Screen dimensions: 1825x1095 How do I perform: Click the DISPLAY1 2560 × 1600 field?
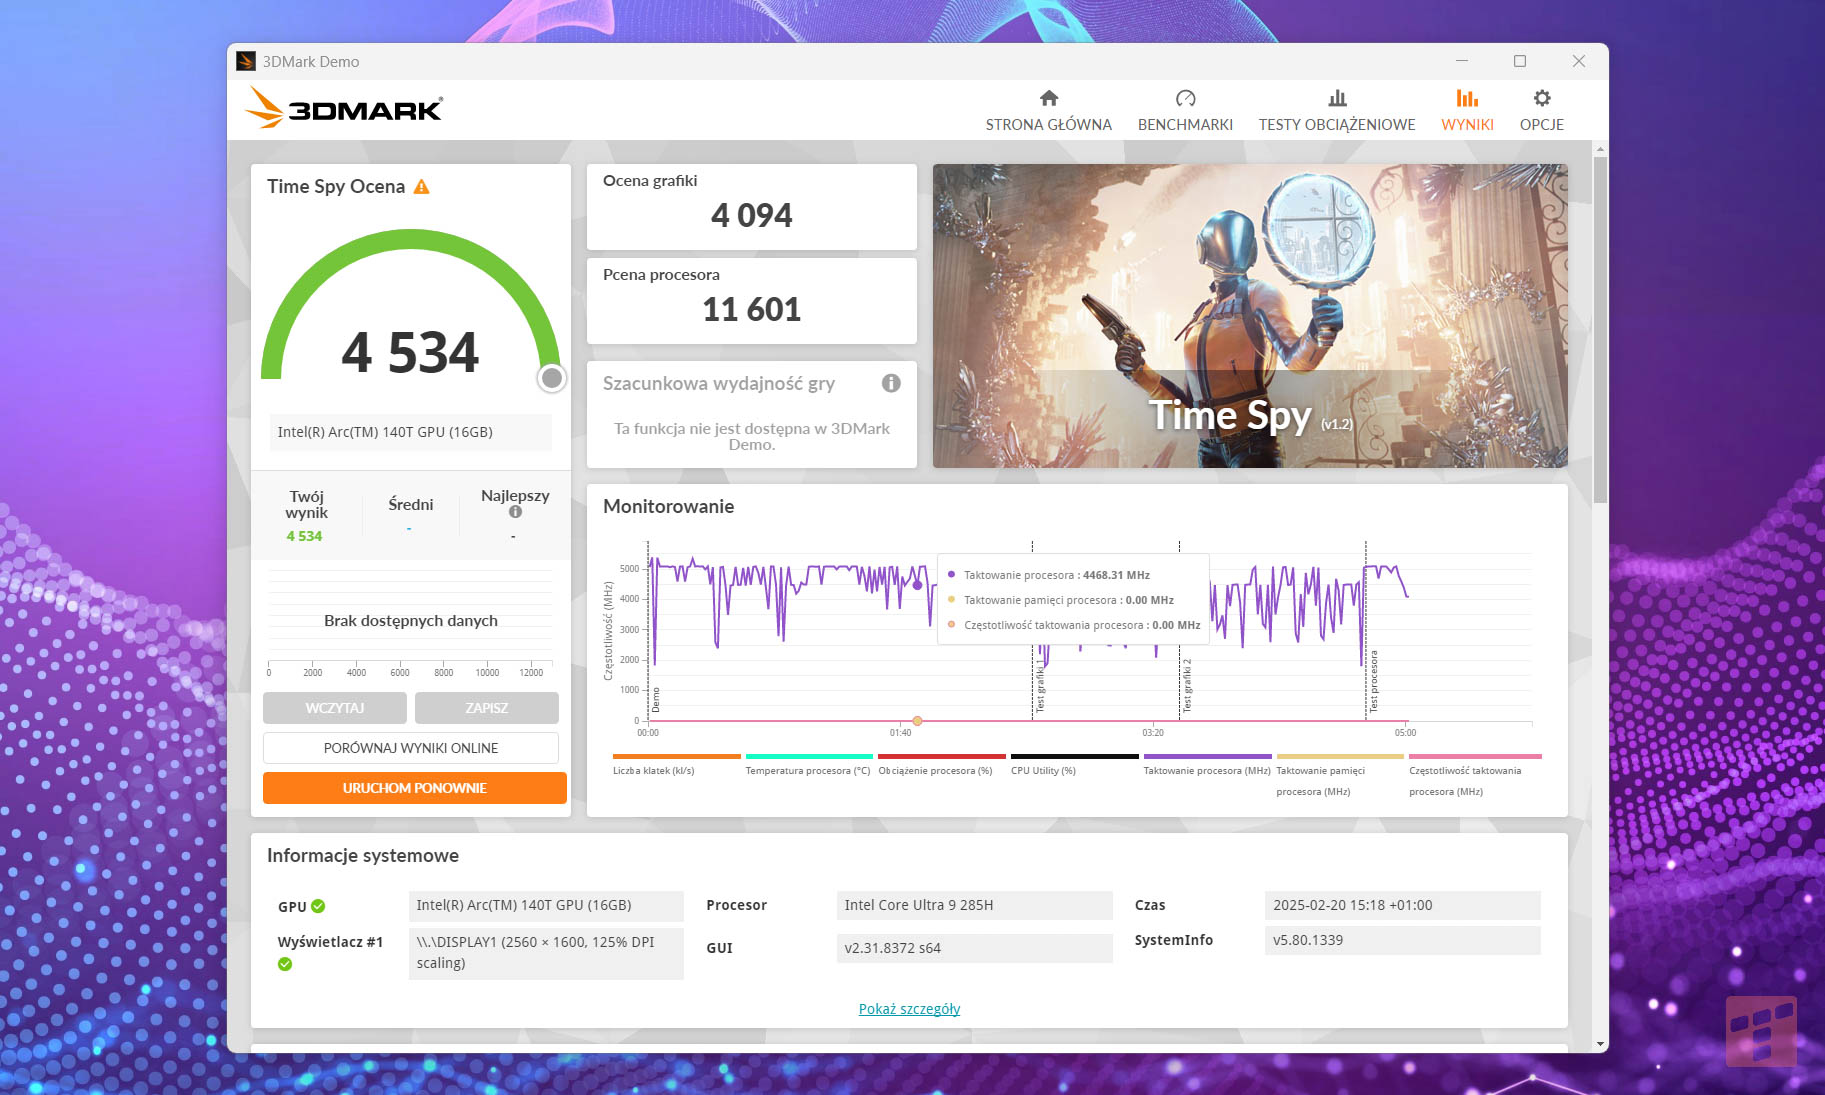tap(546, 953)
